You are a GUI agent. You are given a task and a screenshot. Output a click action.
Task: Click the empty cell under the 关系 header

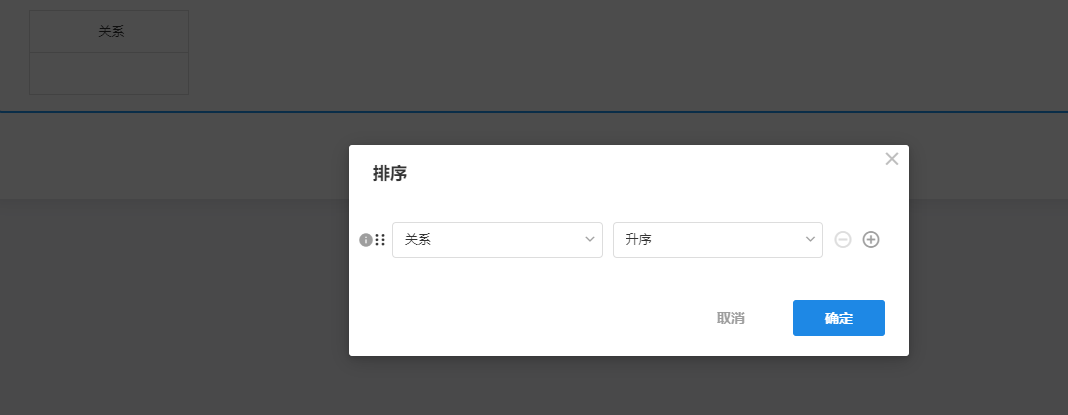point(109,74)
